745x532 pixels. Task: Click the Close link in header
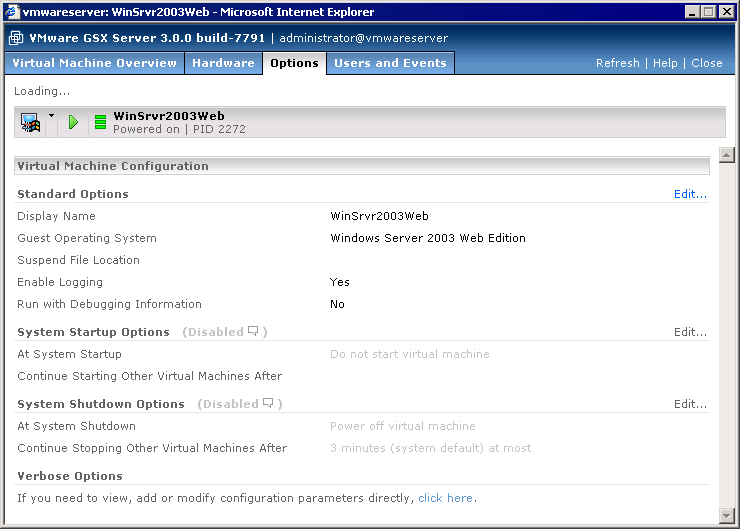(x=706, y=63)
